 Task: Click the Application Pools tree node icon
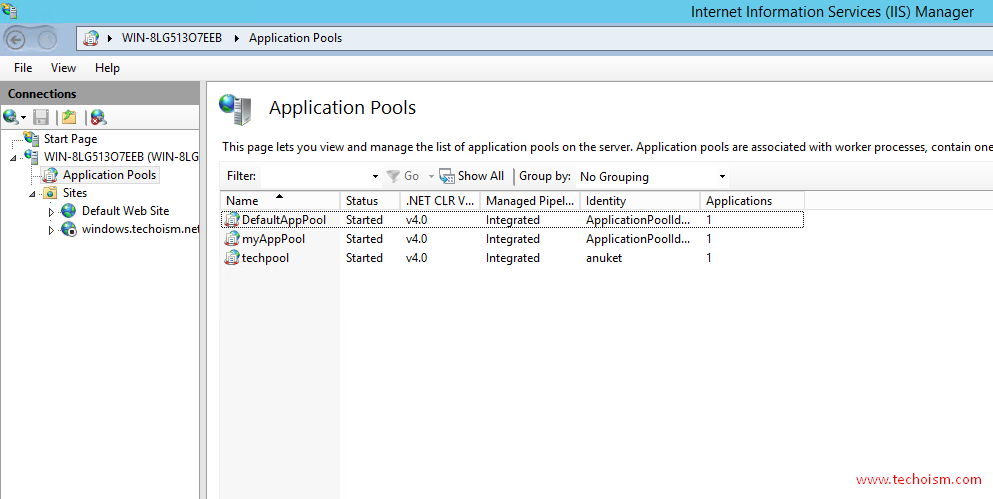click(50, 175)
